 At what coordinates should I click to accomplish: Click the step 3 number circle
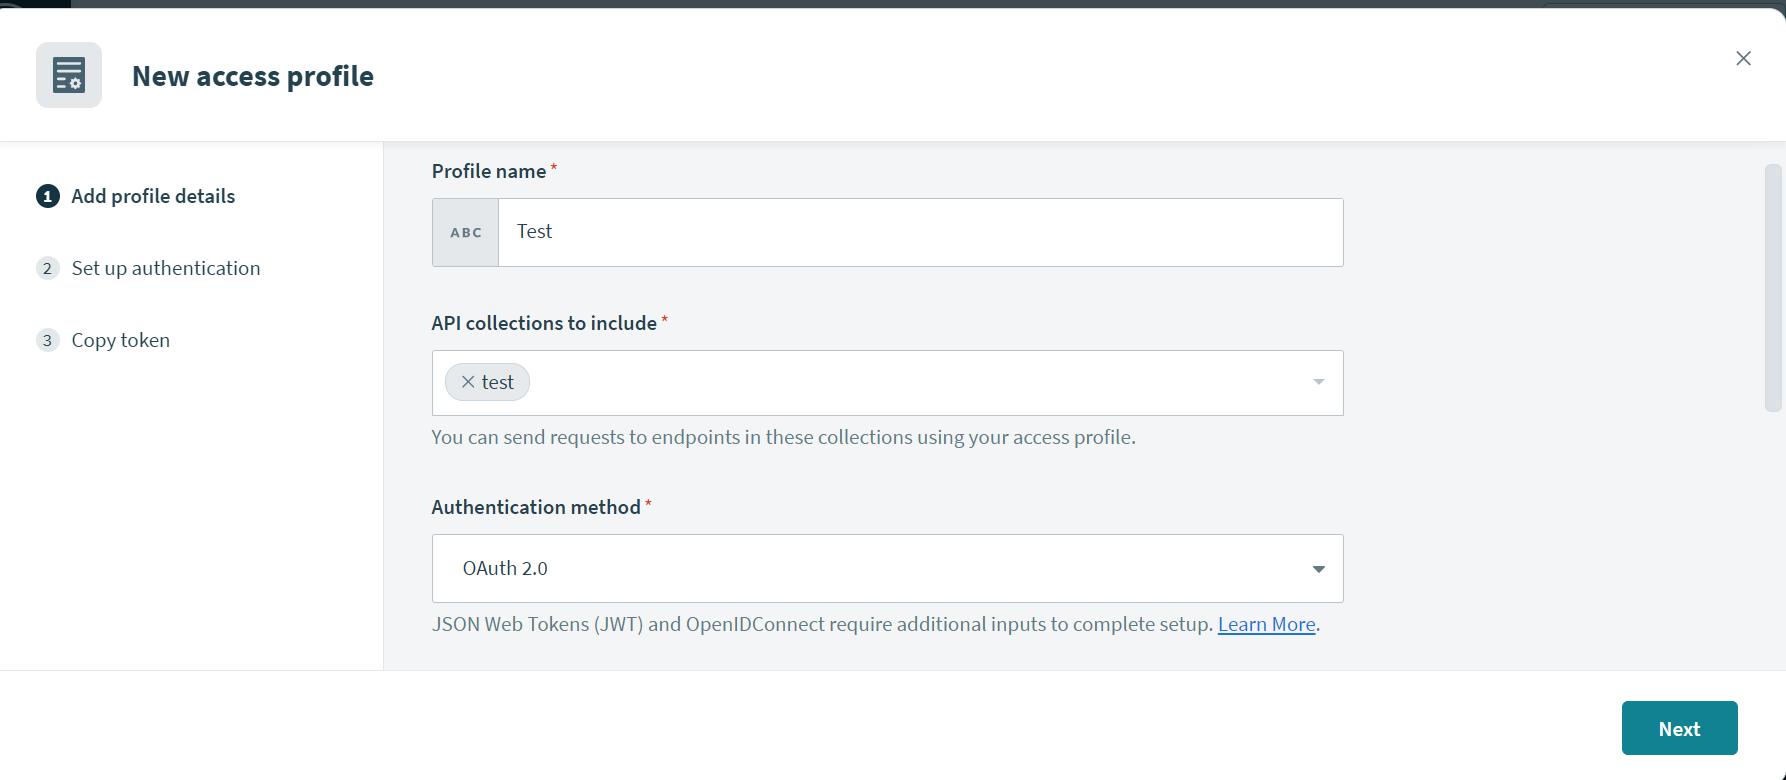coord(47,340)
